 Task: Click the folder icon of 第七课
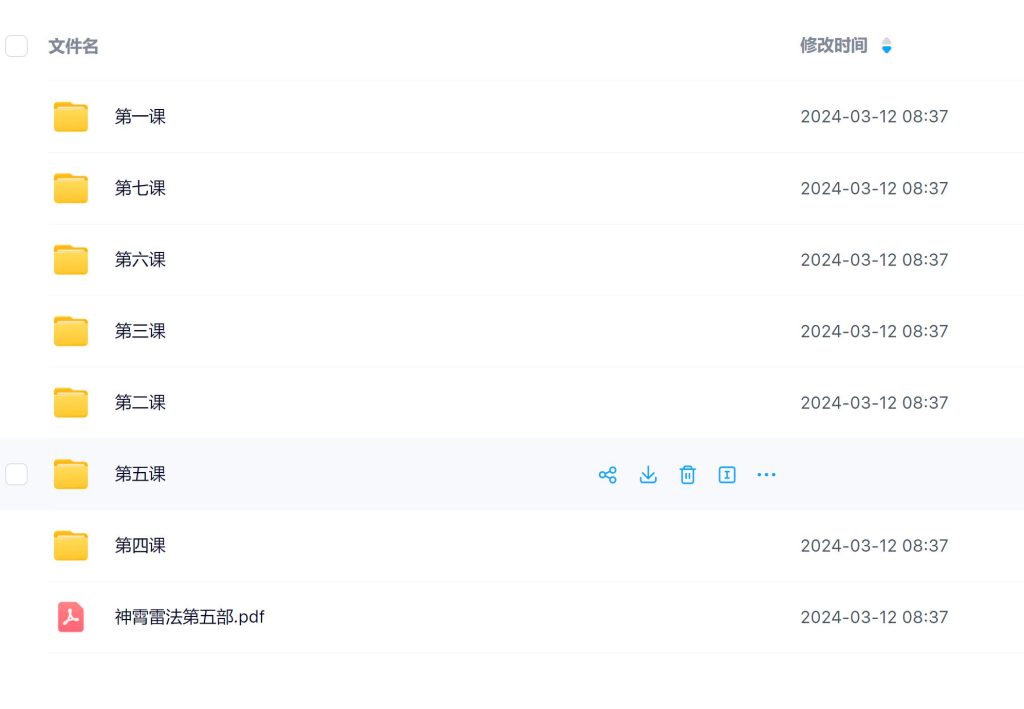click(70, 188)
